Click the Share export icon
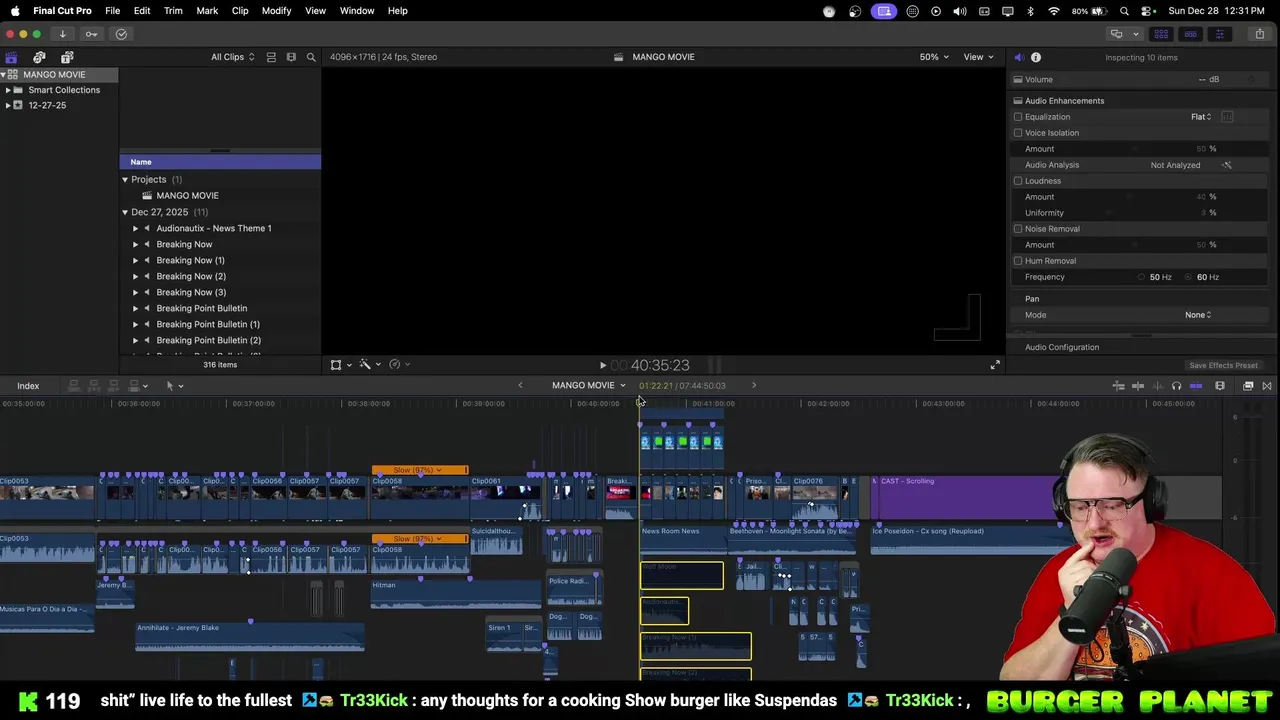 point(1260,34)
